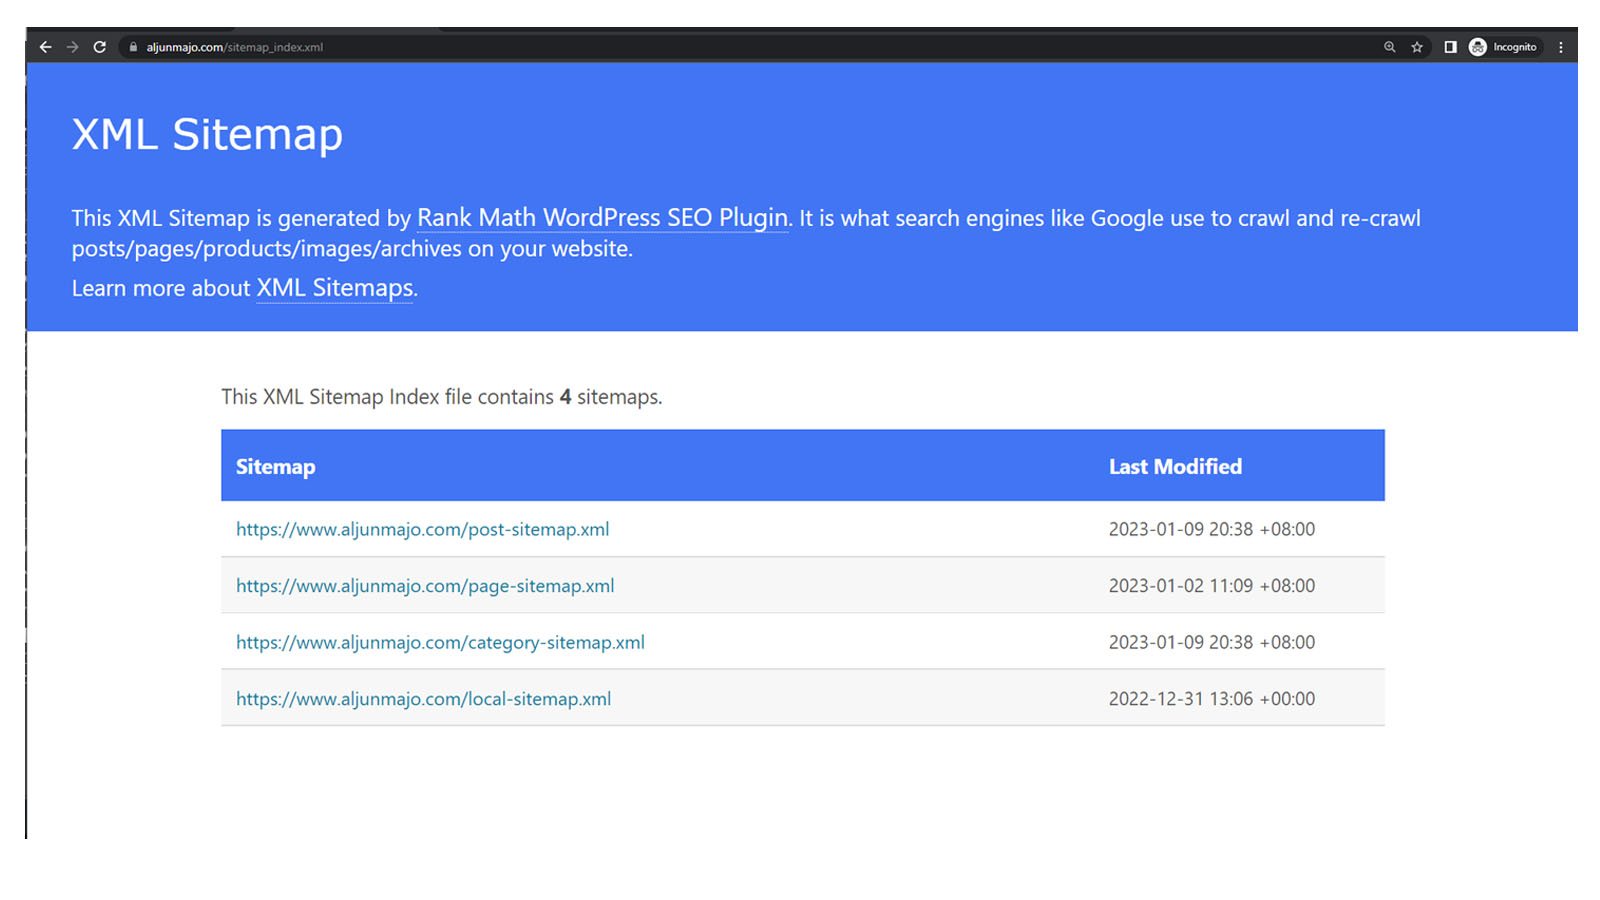Screen dimensions: 1600x900
Task: Click the Last Modified column header
Action: pyautogui.click(x=1174, y=466)
